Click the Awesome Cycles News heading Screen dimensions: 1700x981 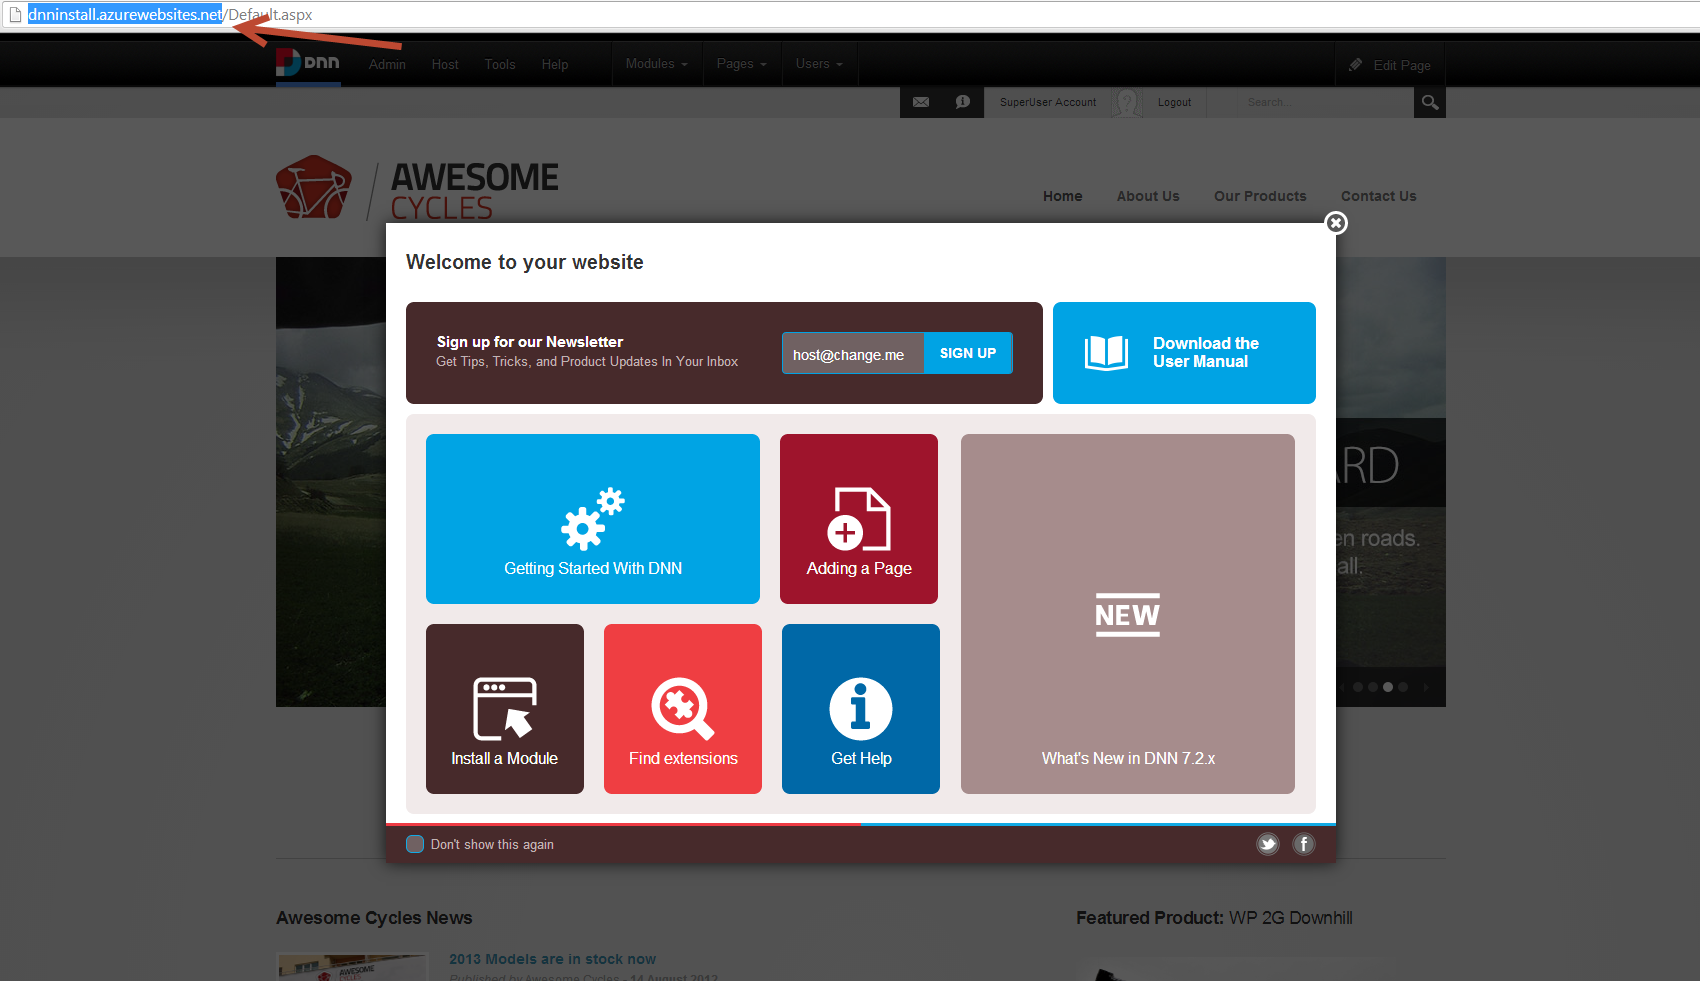click(374, 918)
